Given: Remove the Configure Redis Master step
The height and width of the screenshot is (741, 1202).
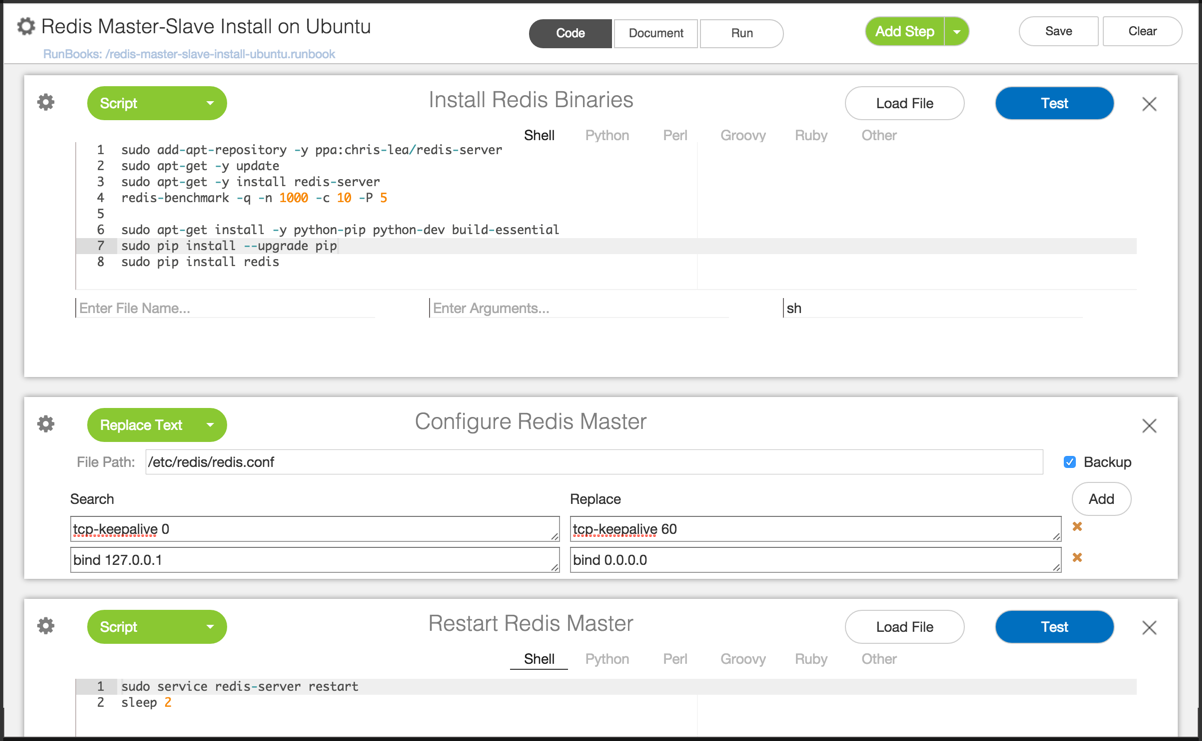Looking at the screenshot, I should click(x=1149, y=426).
